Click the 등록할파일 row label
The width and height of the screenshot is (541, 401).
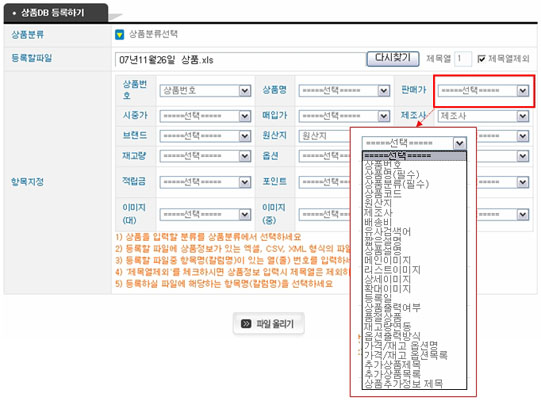tap(32, 58)
